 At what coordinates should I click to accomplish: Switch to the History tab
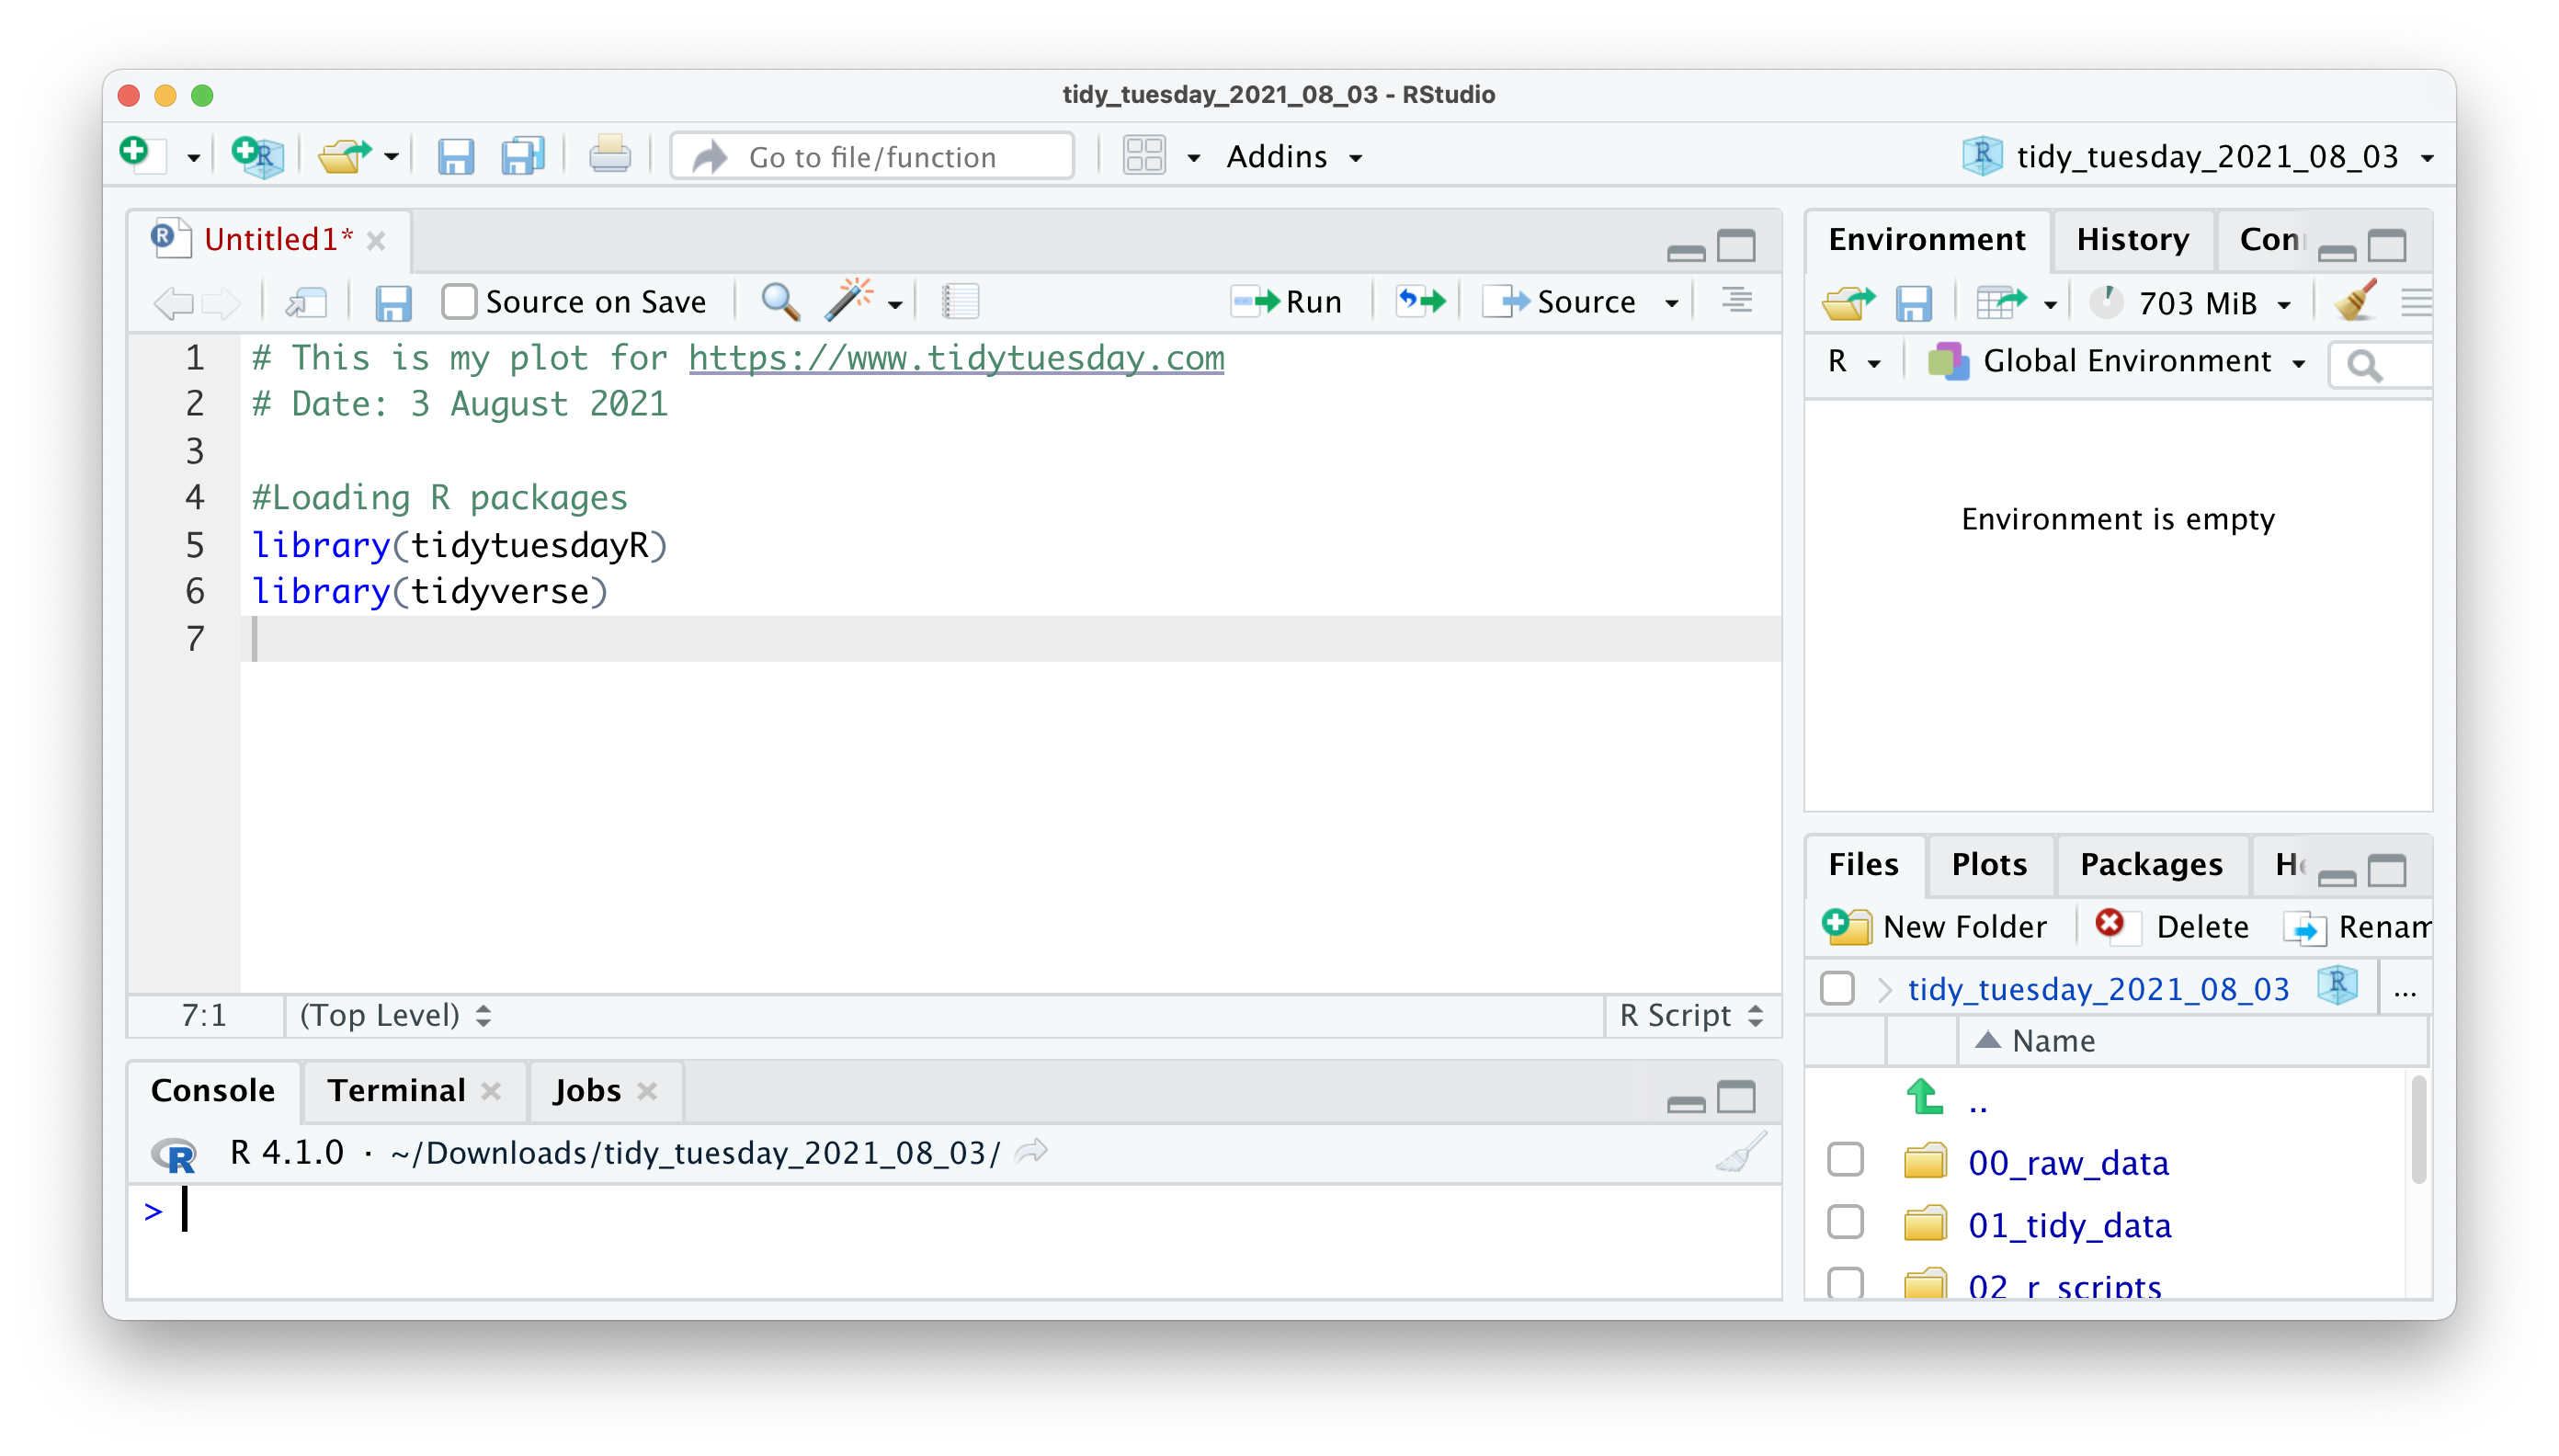(2133, 239)
